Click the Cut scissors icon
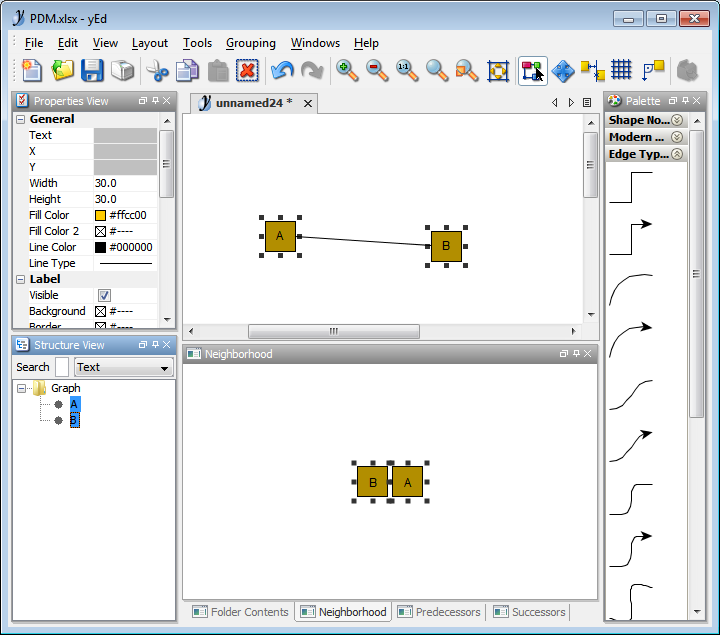Viewport: 720px width, 635px height. (x=158, y=71)
